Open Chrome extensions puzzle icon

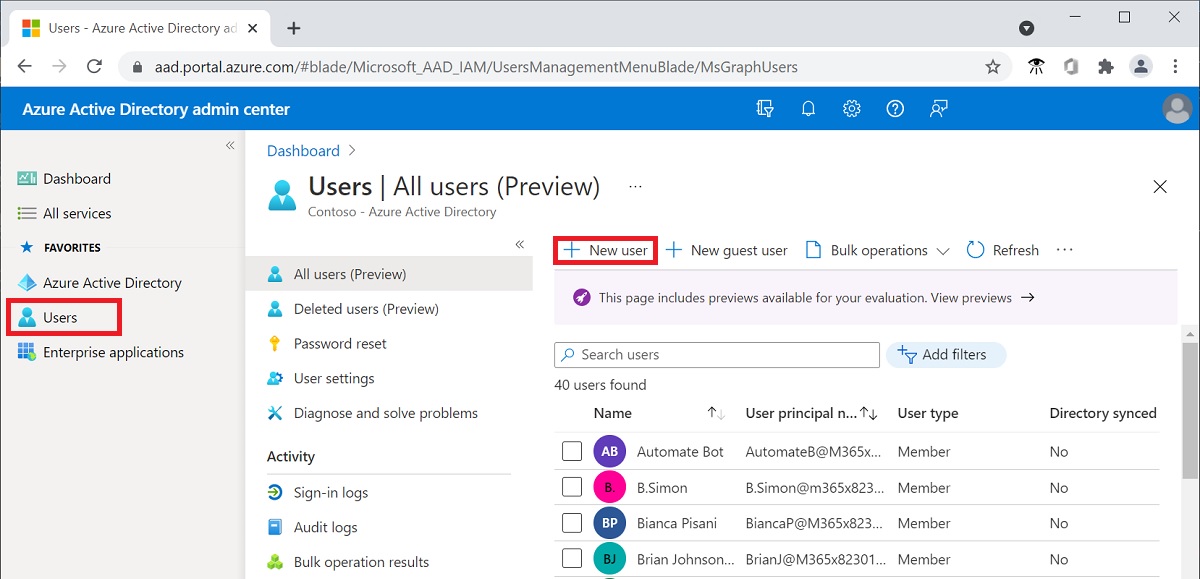pos(1105,67)
